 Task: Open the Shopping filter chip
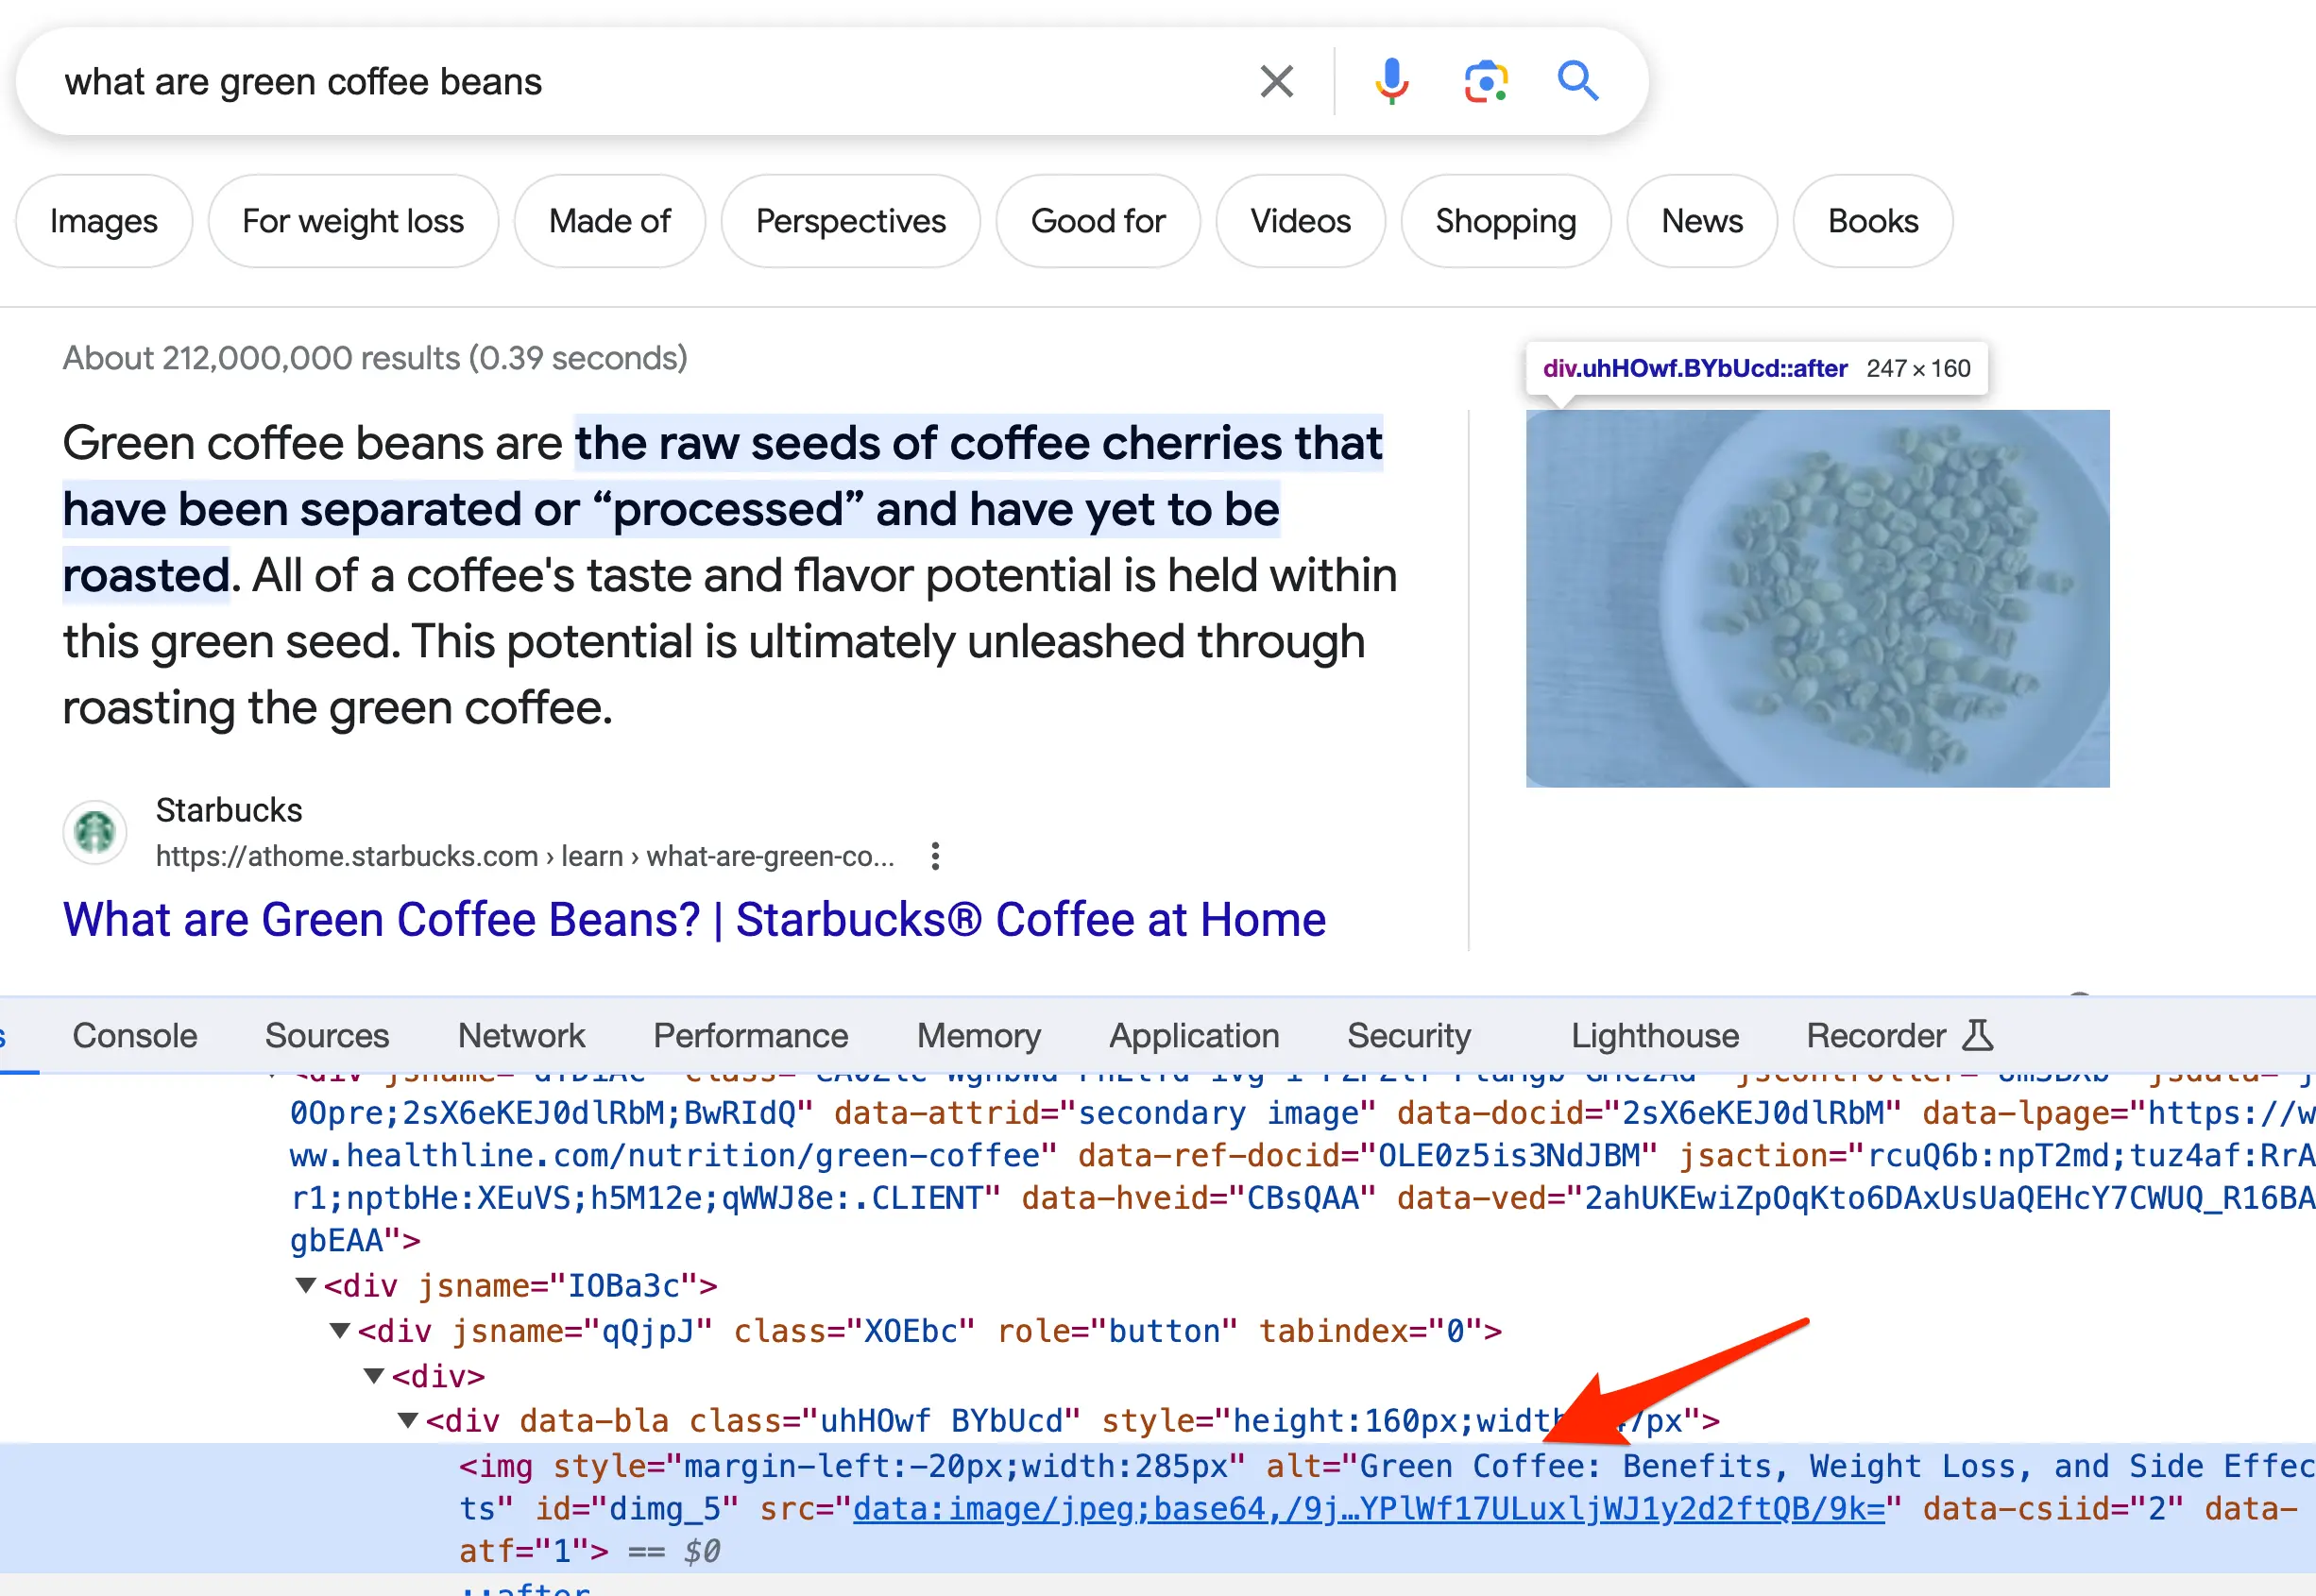pyautogui.click(x=1505, y=221)
